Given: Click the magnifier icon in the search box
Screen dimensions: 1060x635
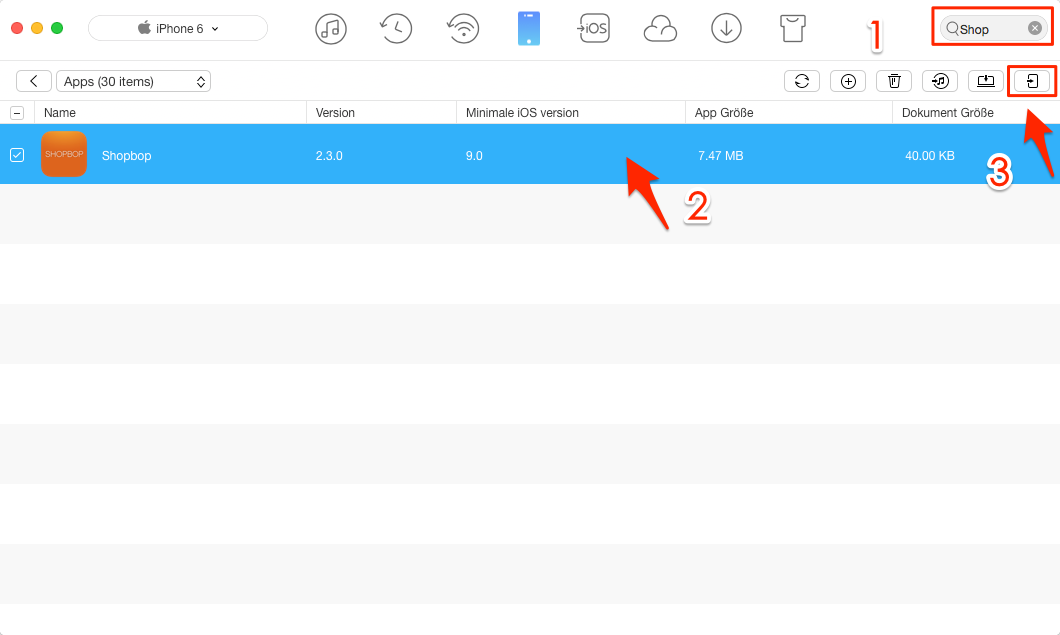Looking at the screenshot, I should 953,28.
